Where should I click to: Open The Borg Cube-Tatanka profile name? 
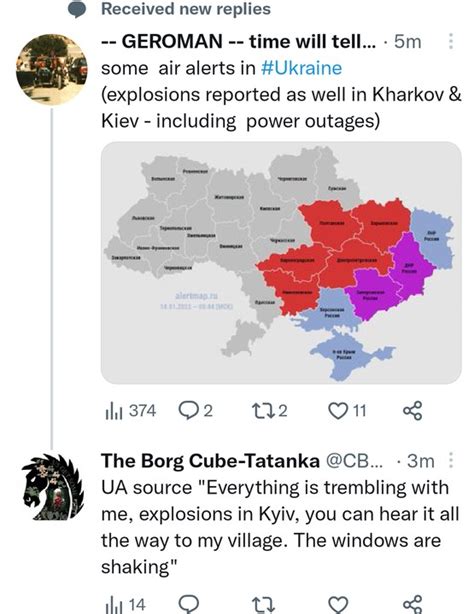210,461
